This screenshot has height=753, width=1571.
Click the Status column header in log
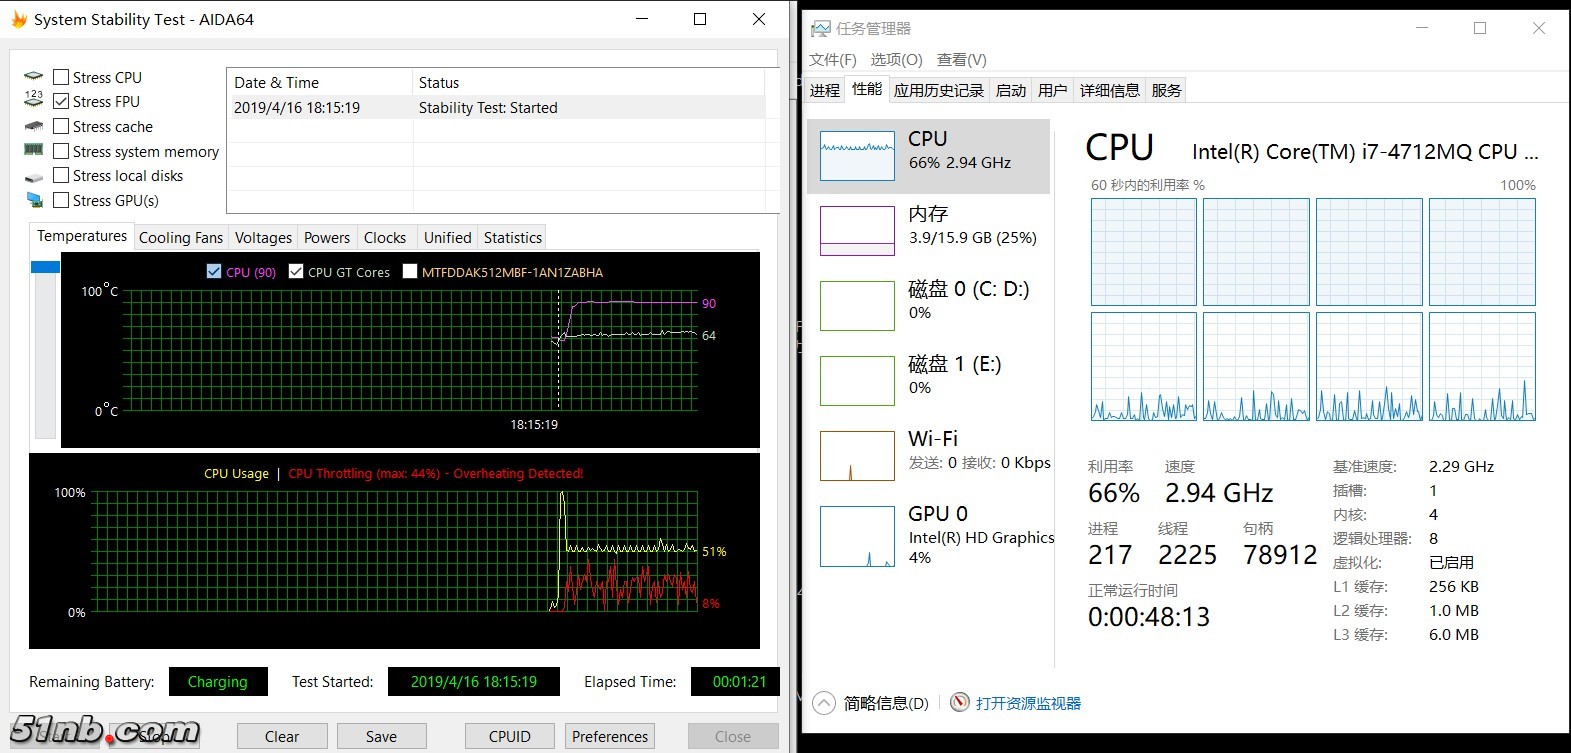[x=589, y=82]
